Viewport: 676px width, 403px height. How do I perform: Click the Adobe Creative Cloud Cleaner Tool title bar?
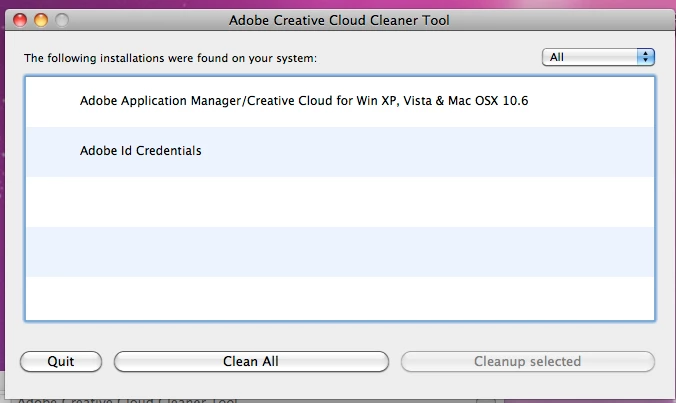(x=339, y=20)
